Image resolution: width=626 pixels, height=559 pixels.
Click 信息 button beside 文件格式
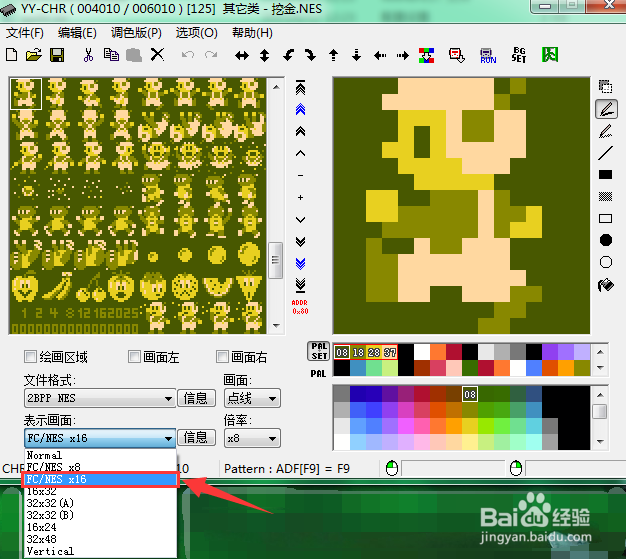[x=196, y=398]
